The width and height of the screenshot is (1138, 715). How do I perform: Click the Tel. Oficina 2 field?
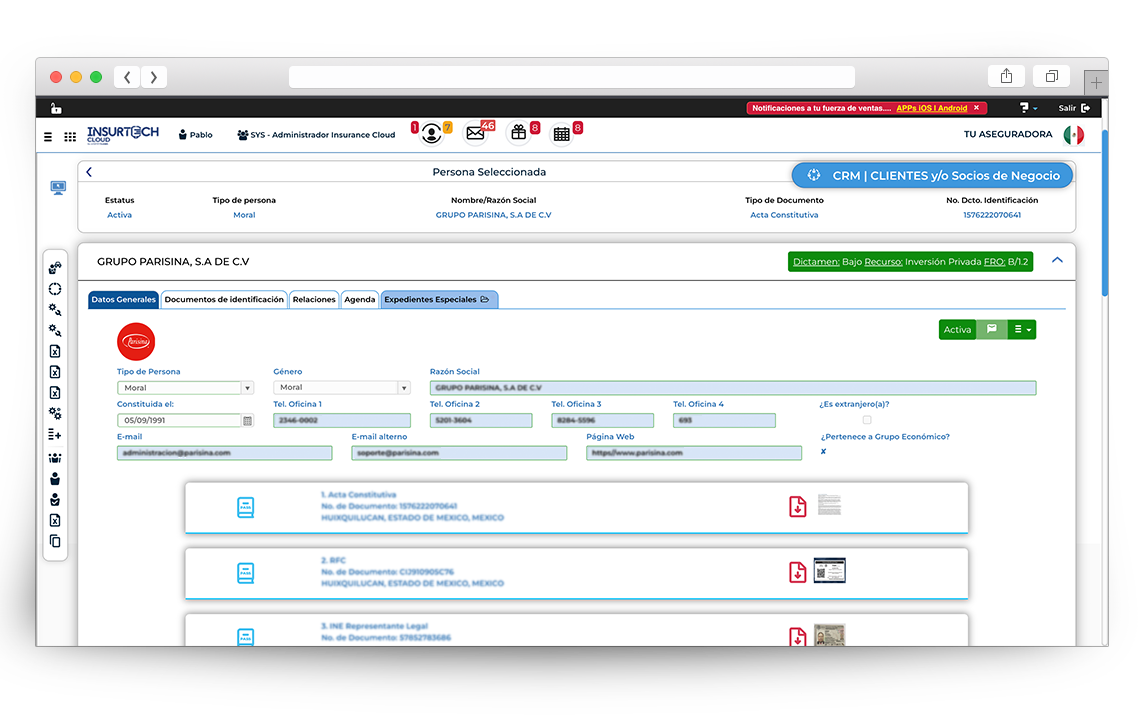480,420
